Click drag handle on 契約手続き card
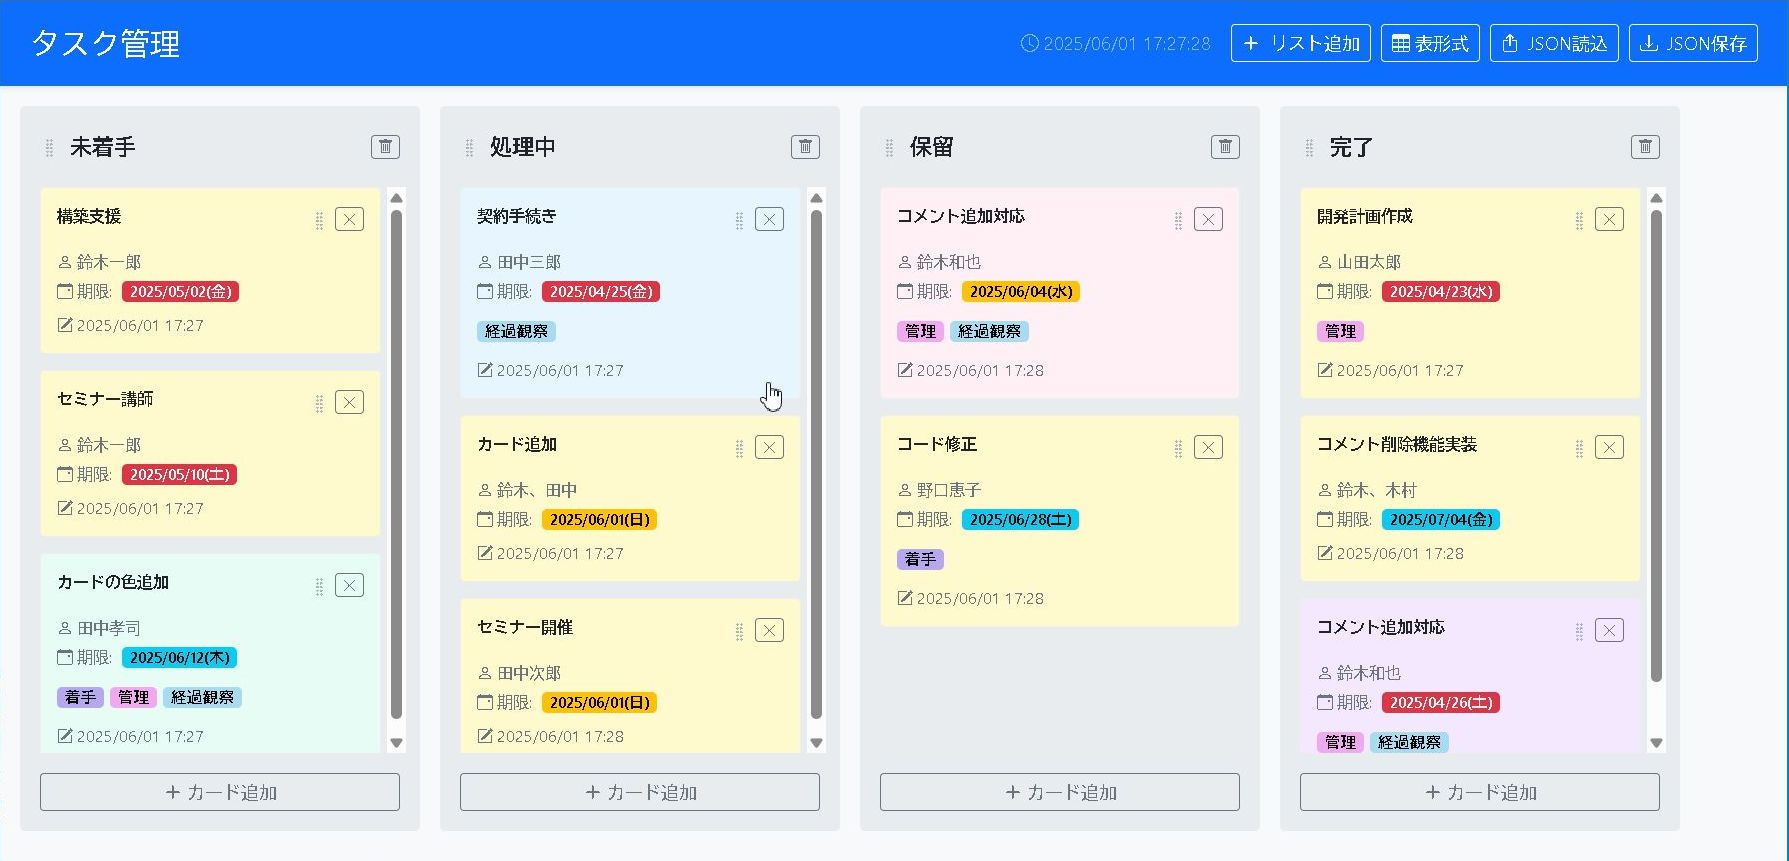The image size is (1789, 861). click(x=739, y=221)
